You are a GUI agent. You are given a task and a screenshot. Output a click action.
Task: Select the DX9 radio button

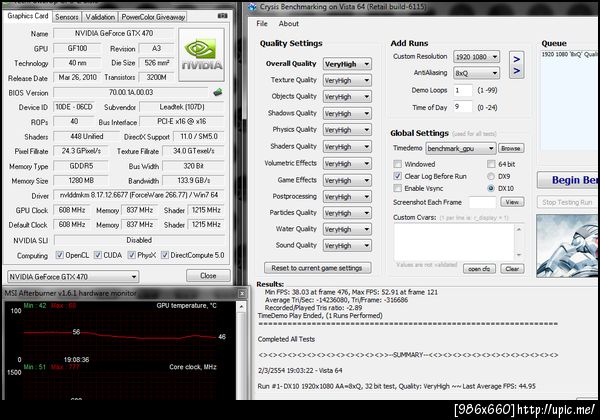[x=491, y=176]
